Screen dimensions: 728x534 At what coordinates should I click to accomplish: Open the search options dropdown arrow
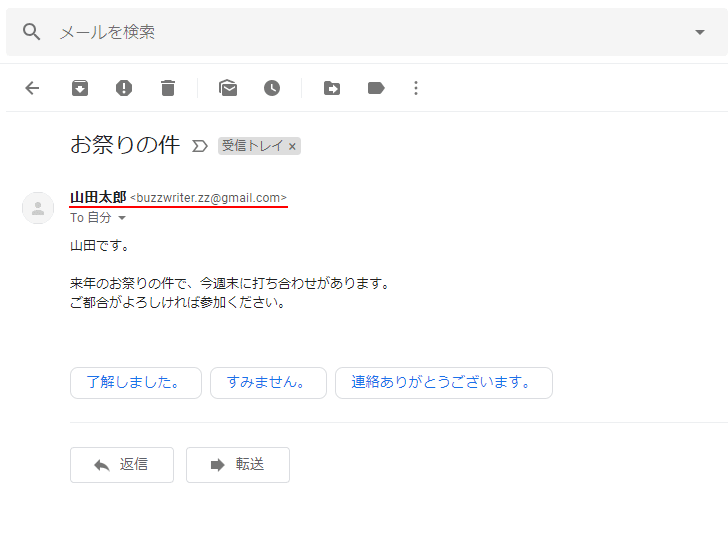click(x=700, y=32)
